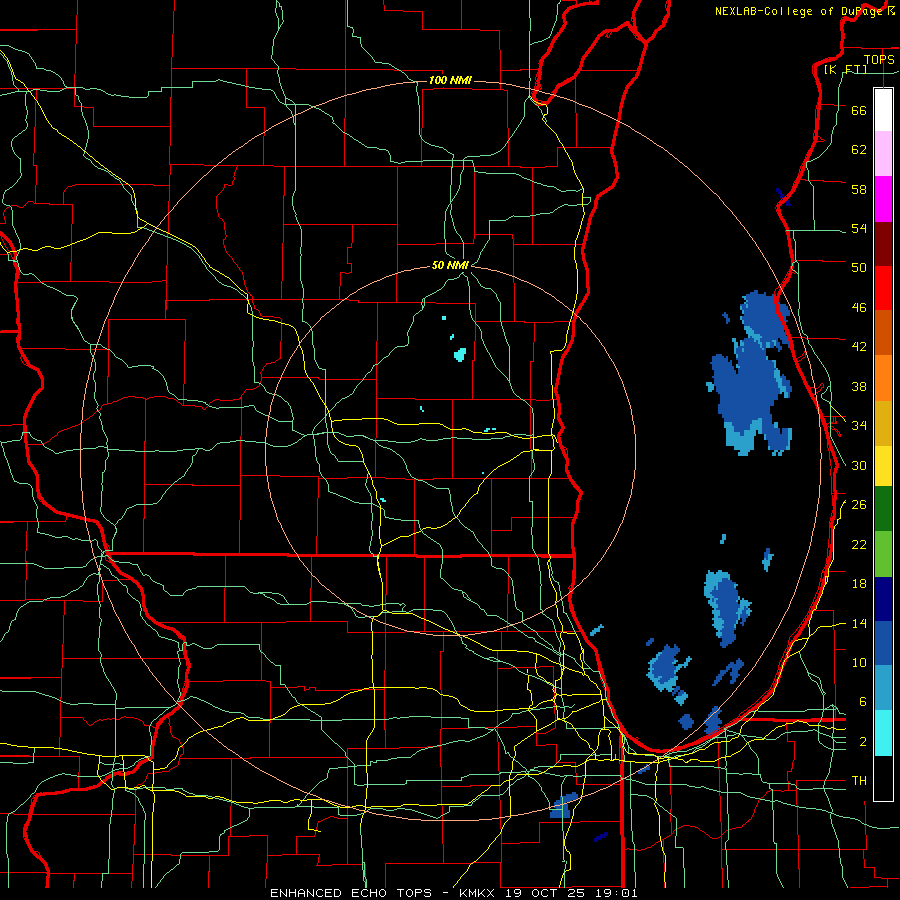Select the medium blue 14 K FT swatch

883,643
